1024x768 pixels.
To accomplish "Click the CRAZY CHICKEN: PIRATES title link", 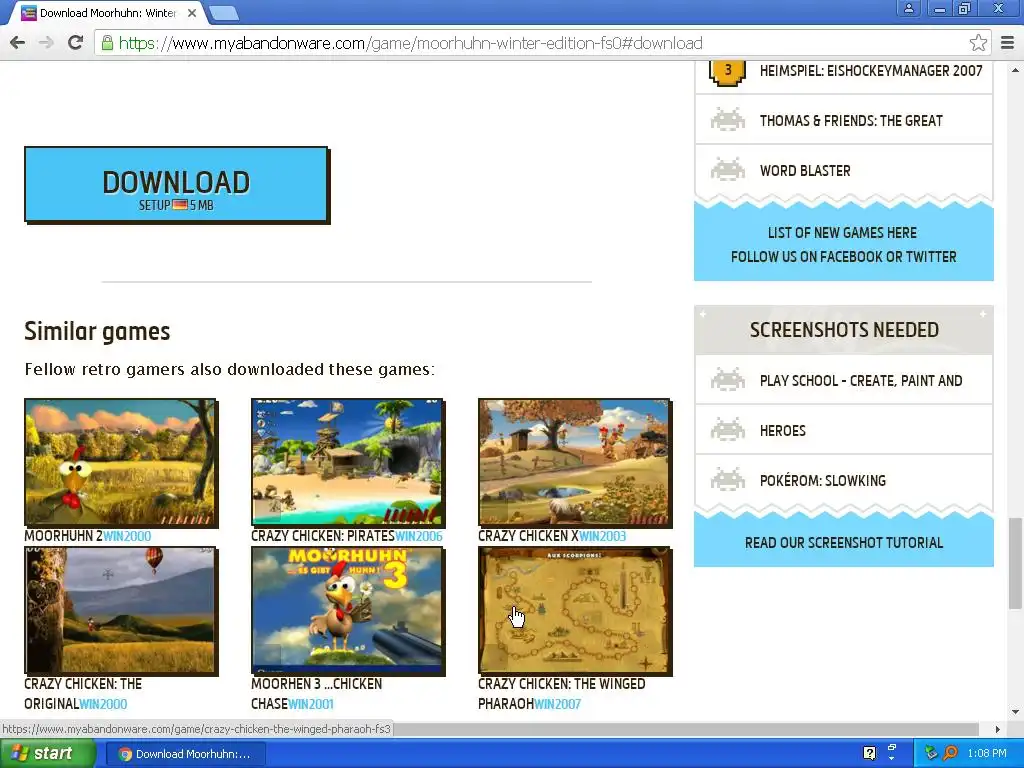I will point(323,536).
